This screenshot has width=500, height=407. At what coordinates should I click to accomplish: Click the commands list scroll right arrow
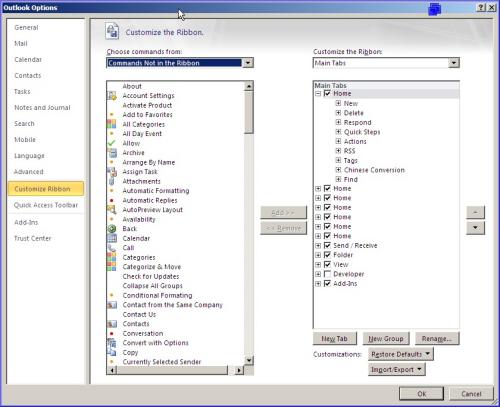[239, 370]
